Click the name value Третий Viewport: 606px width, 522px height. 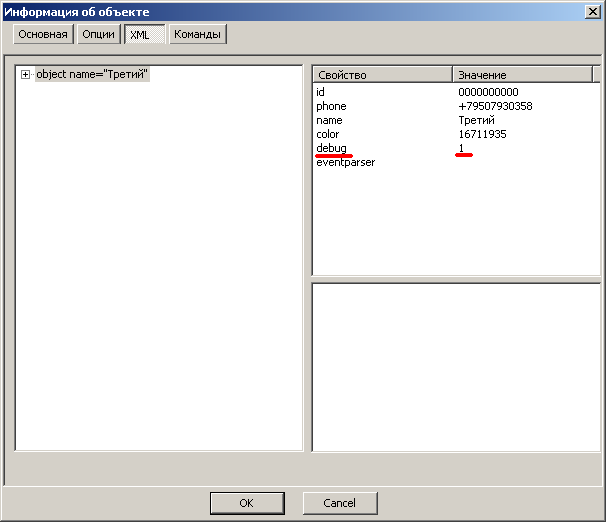[476, 120]
